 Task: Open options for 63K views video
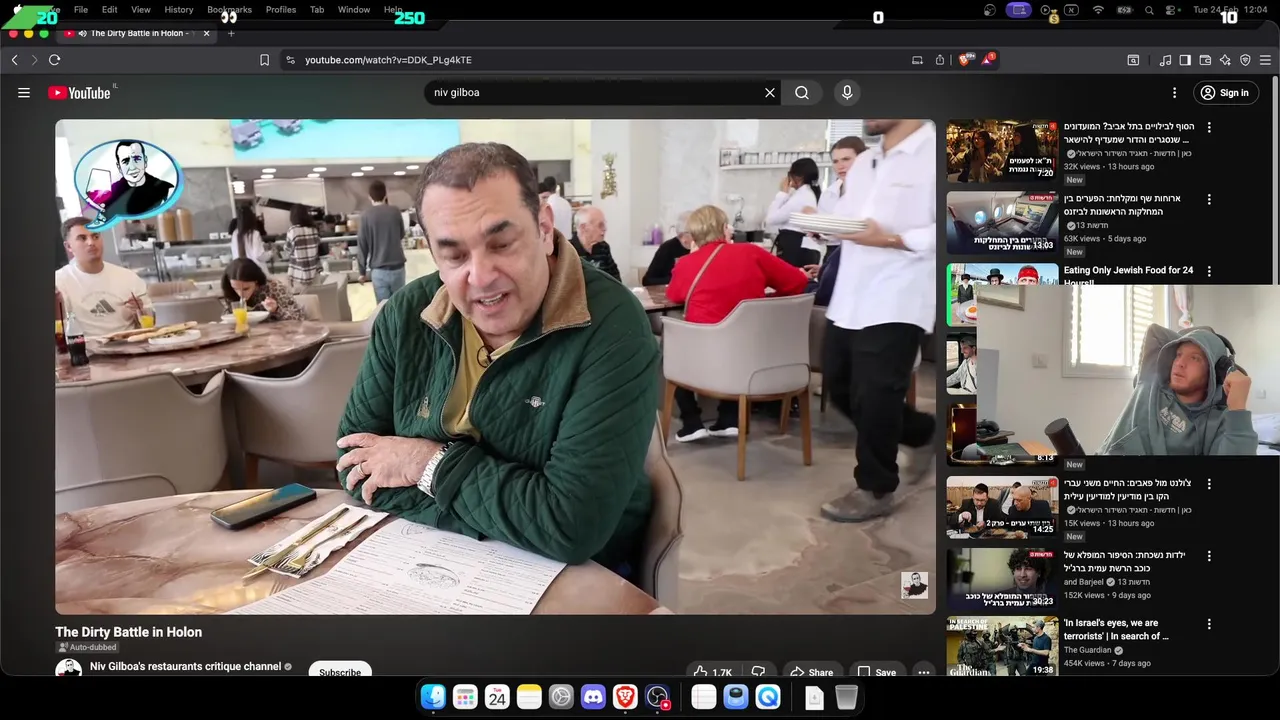pyautogui.click(x=1209, y=199)
